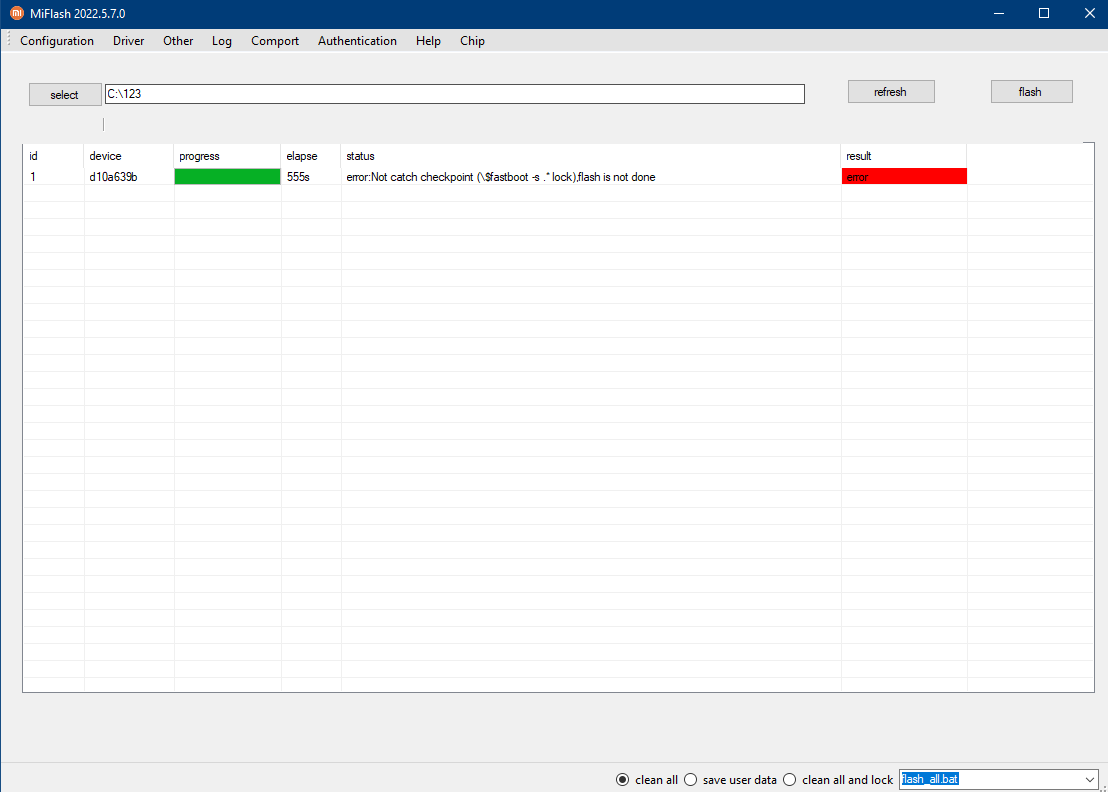Open the Log menu
The width and height of the screenshot is (1108, 792).
tap(221, 41)
